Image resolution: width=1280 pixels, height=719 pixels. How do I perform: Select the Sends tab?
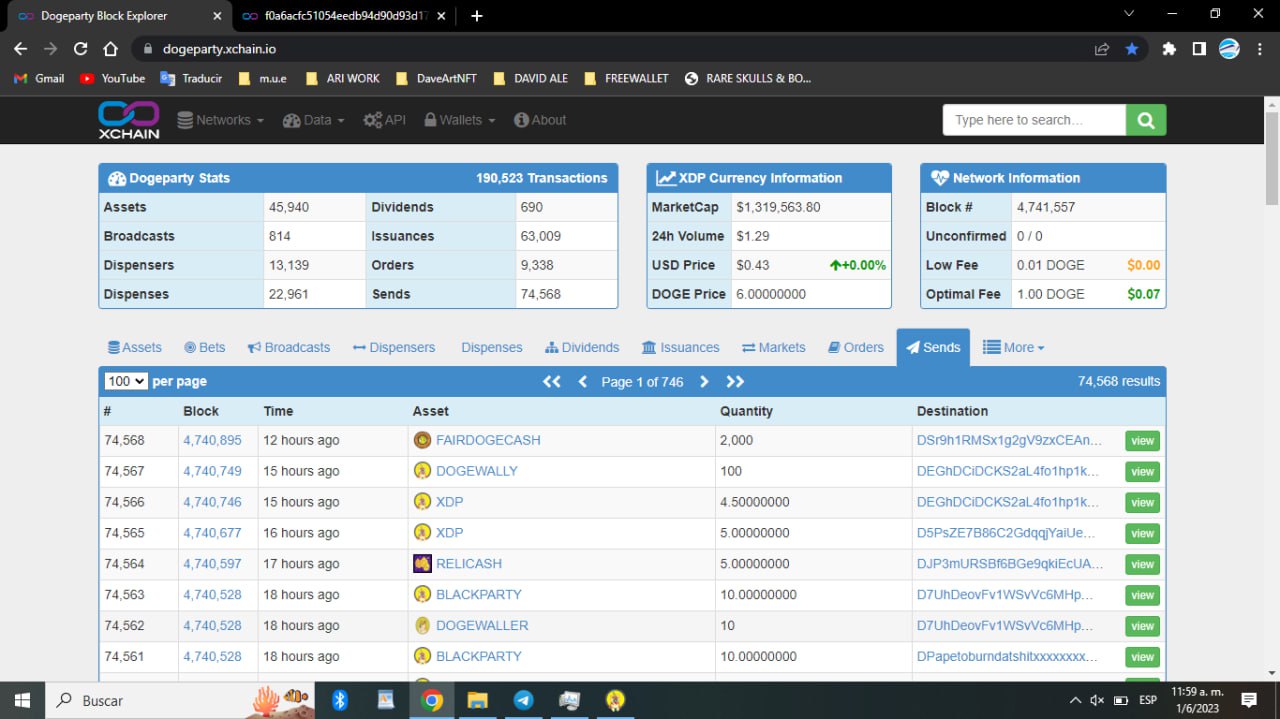coord(933,347)
